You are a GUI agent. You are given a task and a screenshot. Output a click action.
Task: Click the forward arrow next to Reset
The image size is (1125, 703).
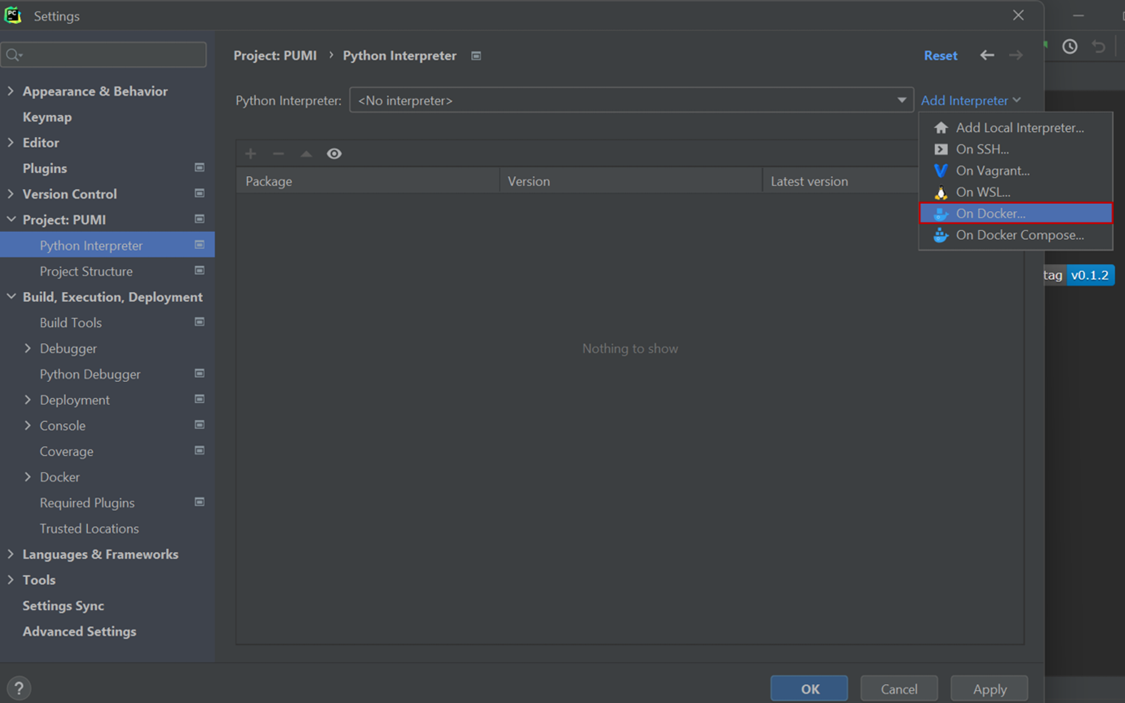1015,55
